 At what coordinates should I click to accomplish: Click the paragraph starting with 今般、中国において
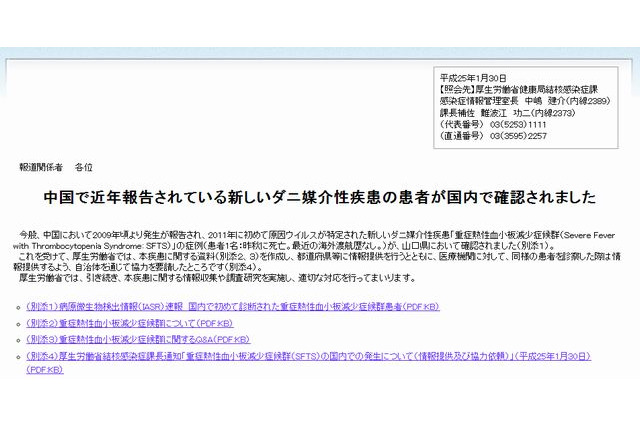[320, 232]
